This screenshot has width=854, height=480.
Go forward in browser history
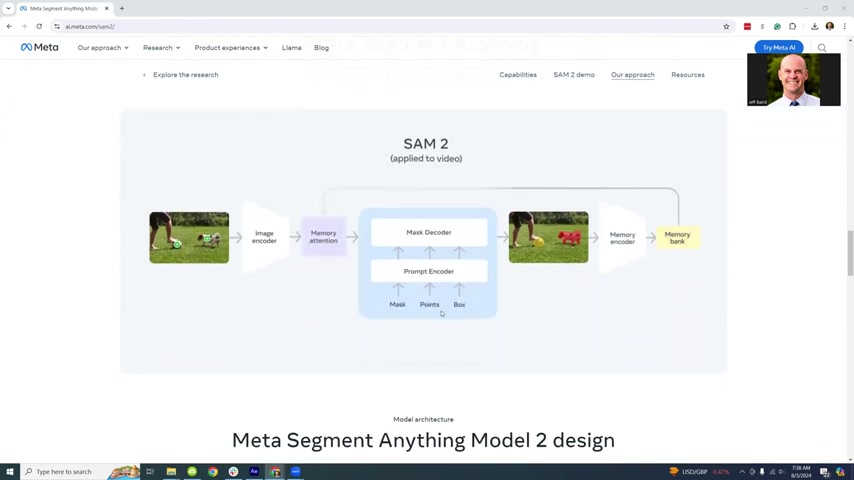pyautogui.click(x=24, y=26)
